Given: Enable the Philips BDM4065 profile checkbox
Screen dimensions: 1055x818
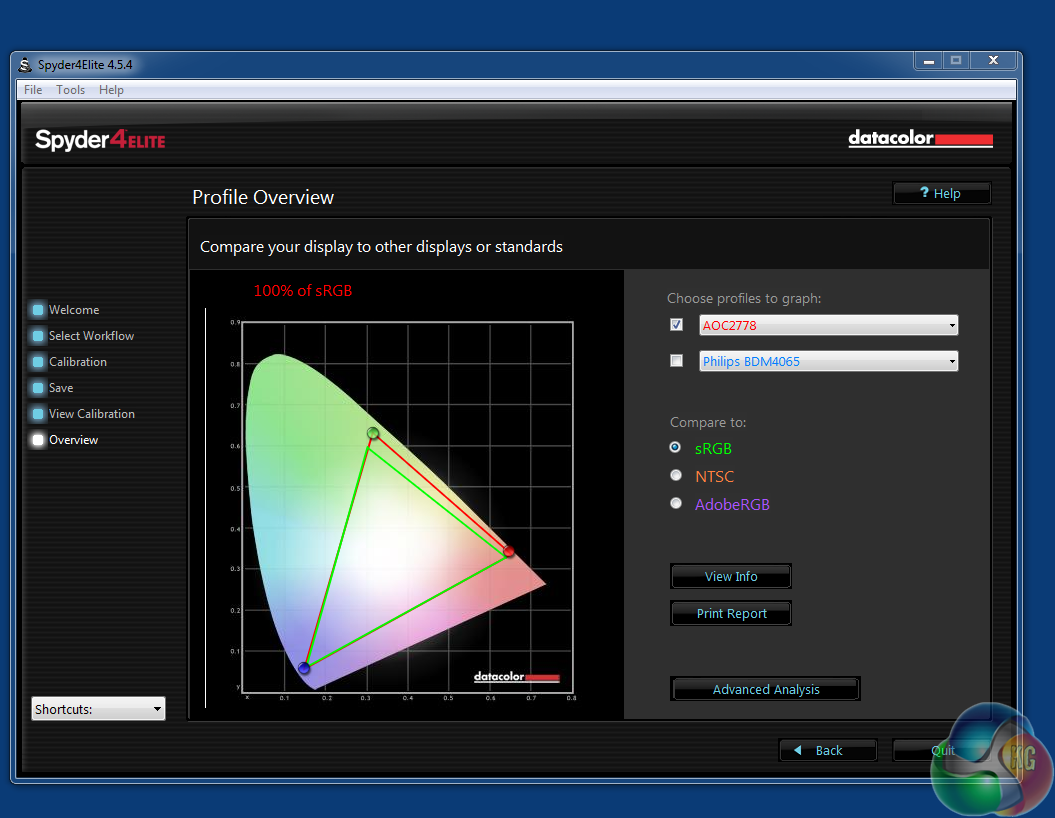Looking at the screenshot, I should (x=677, y=361).
